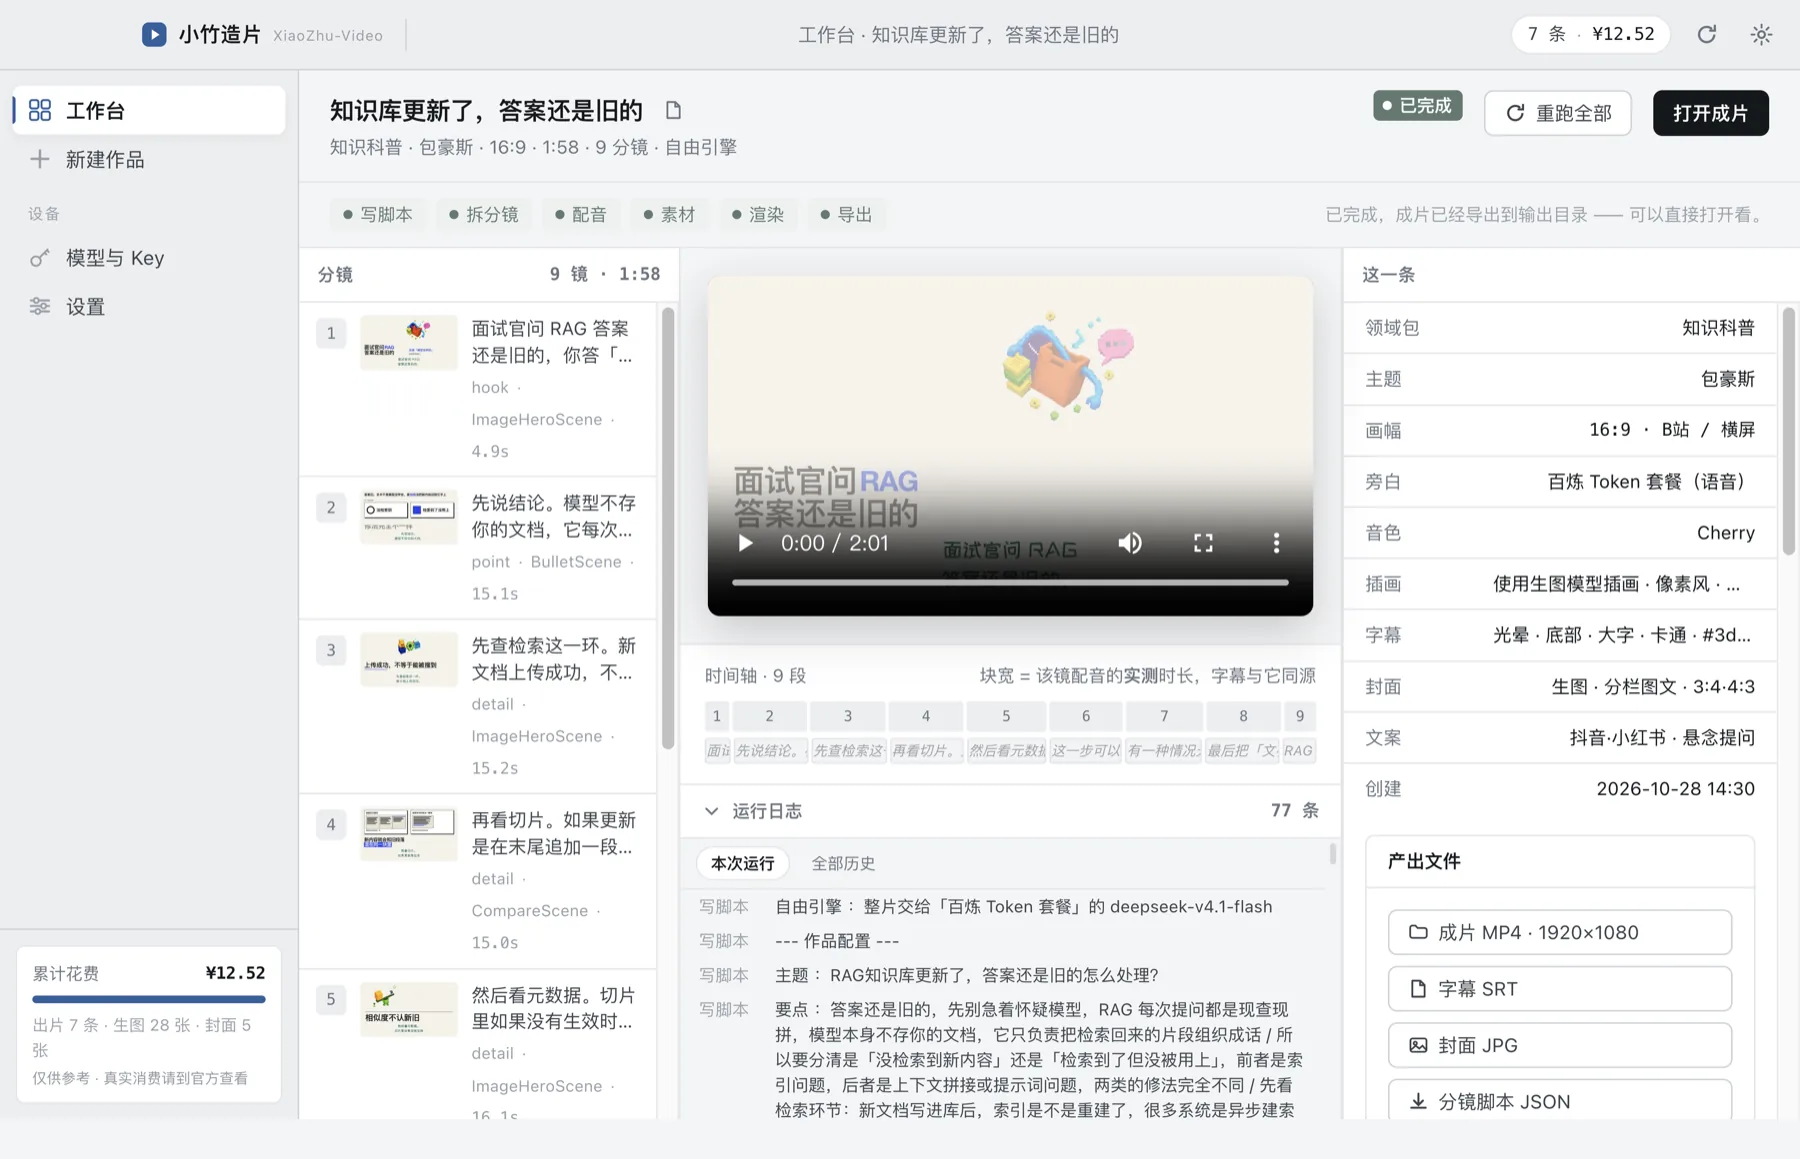
Task: Click the 音色 Cherry value
Action: pos(1725,533)
